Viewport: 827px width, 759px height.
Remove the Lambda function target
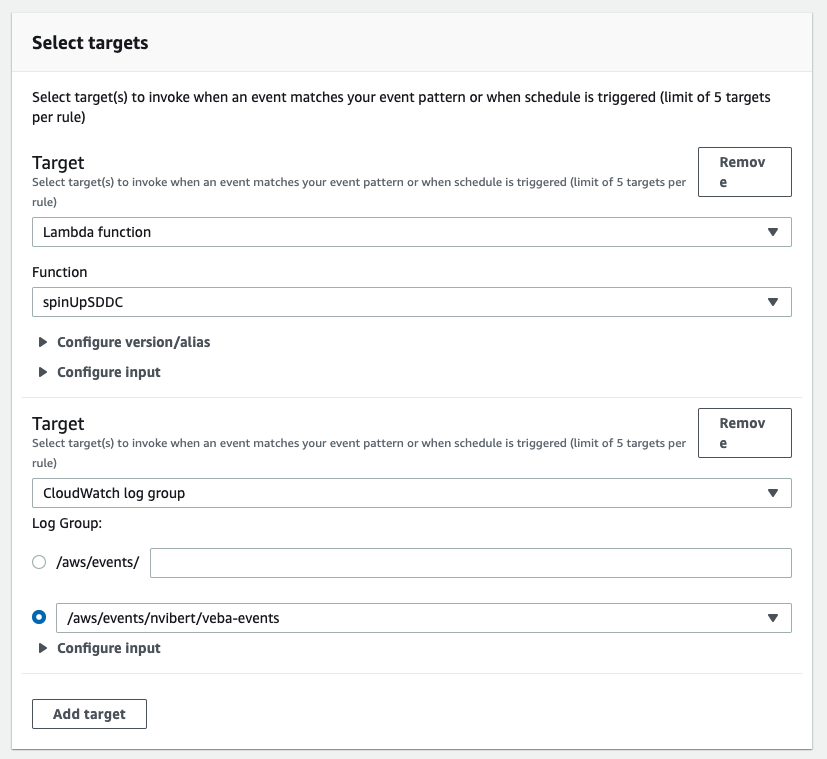[744, 172]
